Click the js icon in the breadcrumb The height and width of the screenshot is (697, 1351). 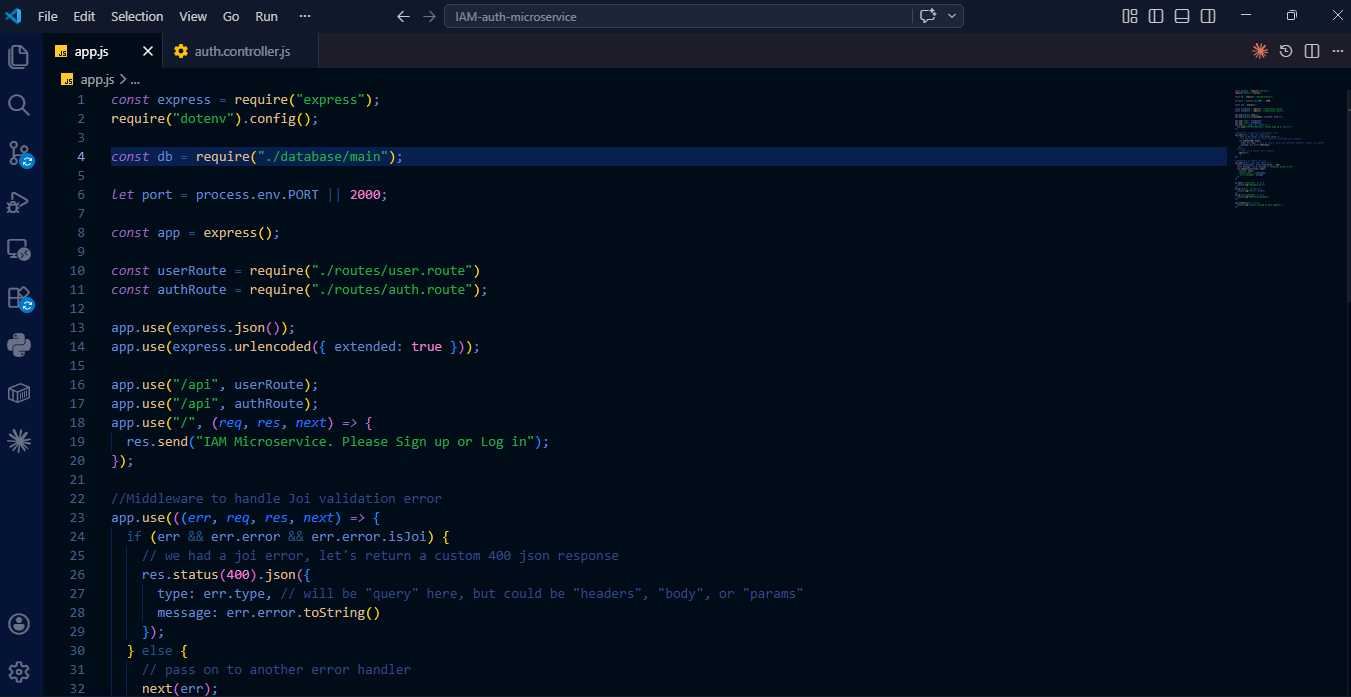click(x=68, y=79)
